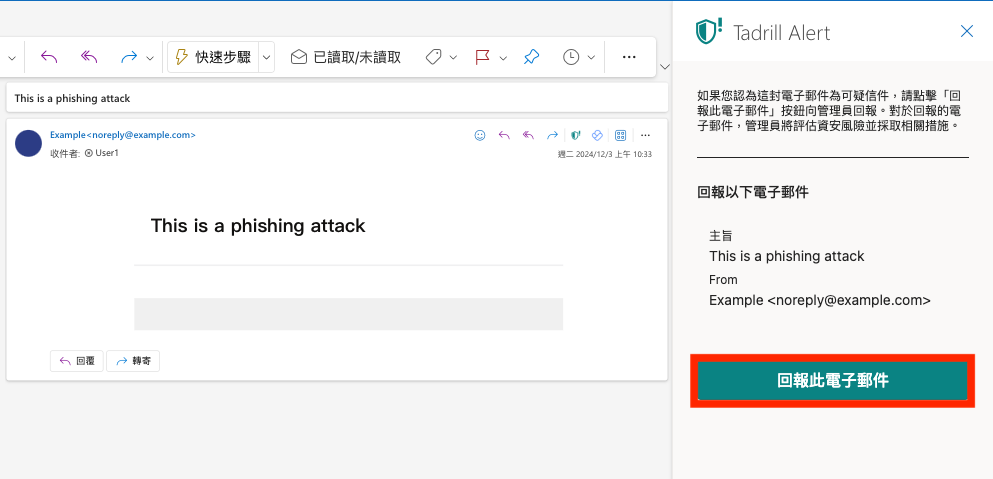This screenshot has height=479, width=993.
Task: Click the gray placeholder block in email body
Action: (x=348, y=314)
